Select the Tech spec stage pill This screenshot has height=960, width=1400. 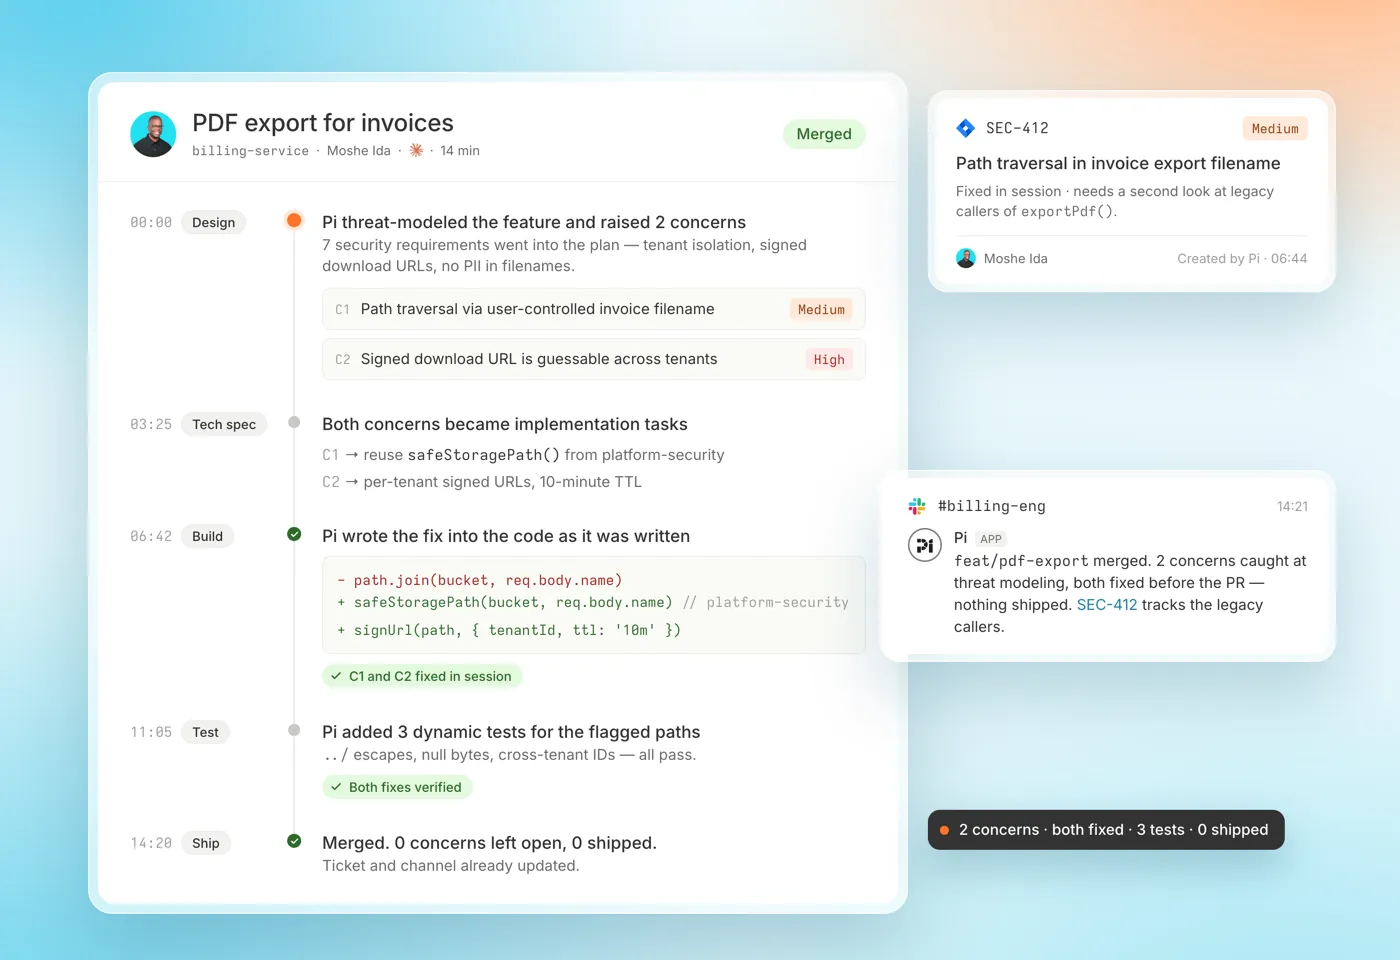click(224, 424)
